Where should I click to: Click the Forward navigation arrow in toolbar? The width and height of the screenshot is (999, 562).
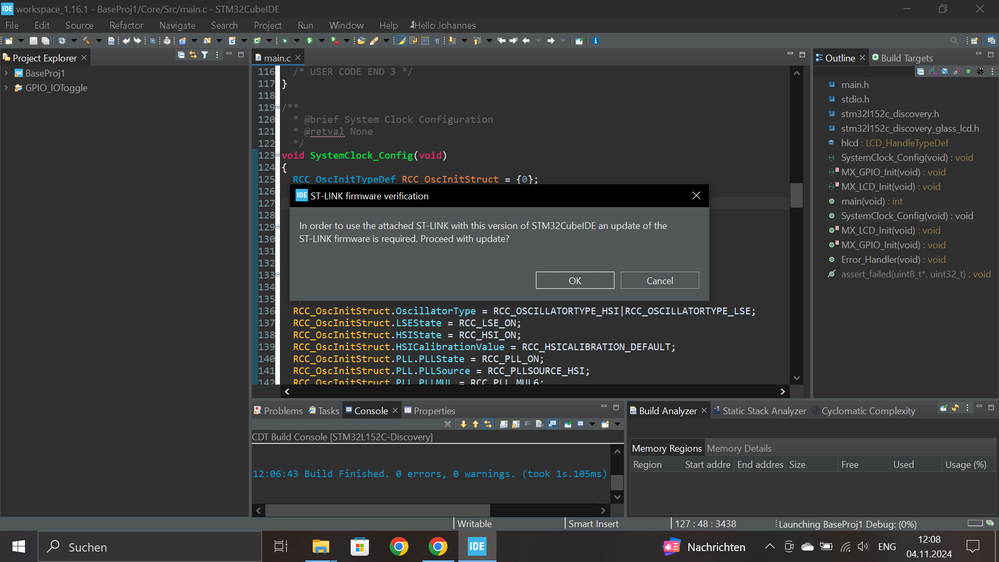pos(551,41)
